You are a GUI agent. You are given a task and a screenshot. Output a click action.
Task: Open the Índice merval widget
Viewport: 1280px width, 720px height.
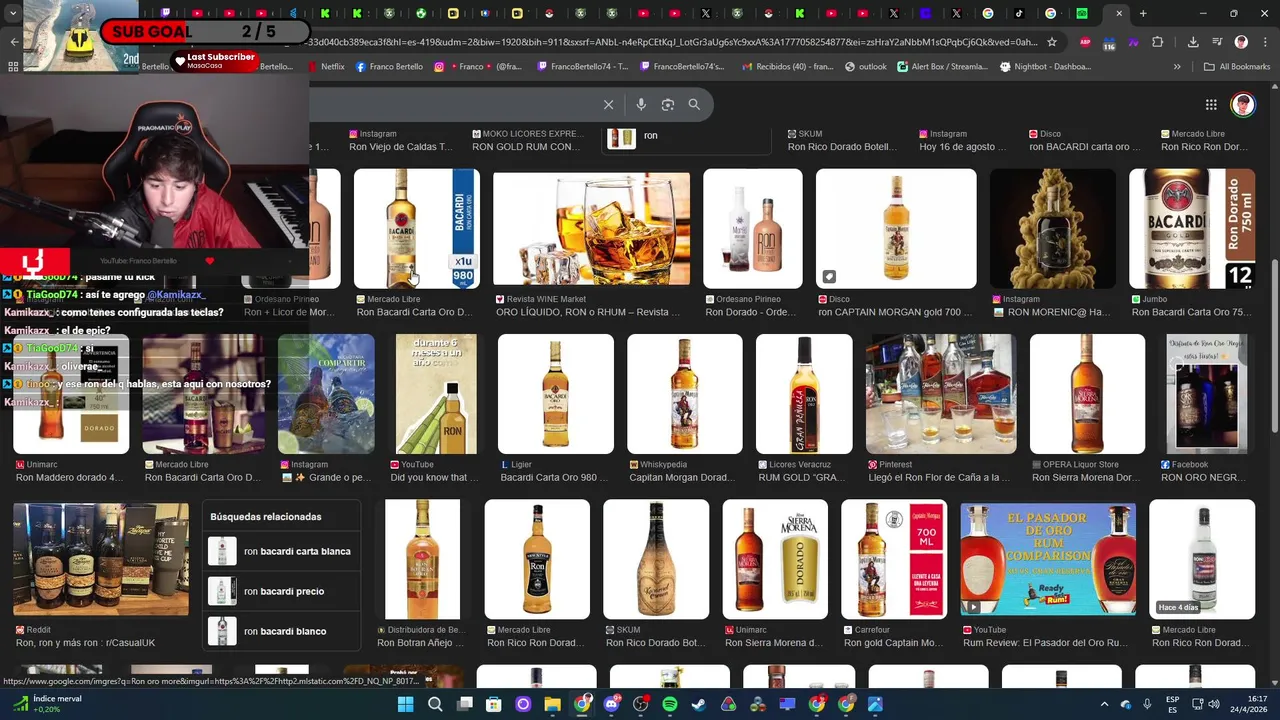(46, 704)
